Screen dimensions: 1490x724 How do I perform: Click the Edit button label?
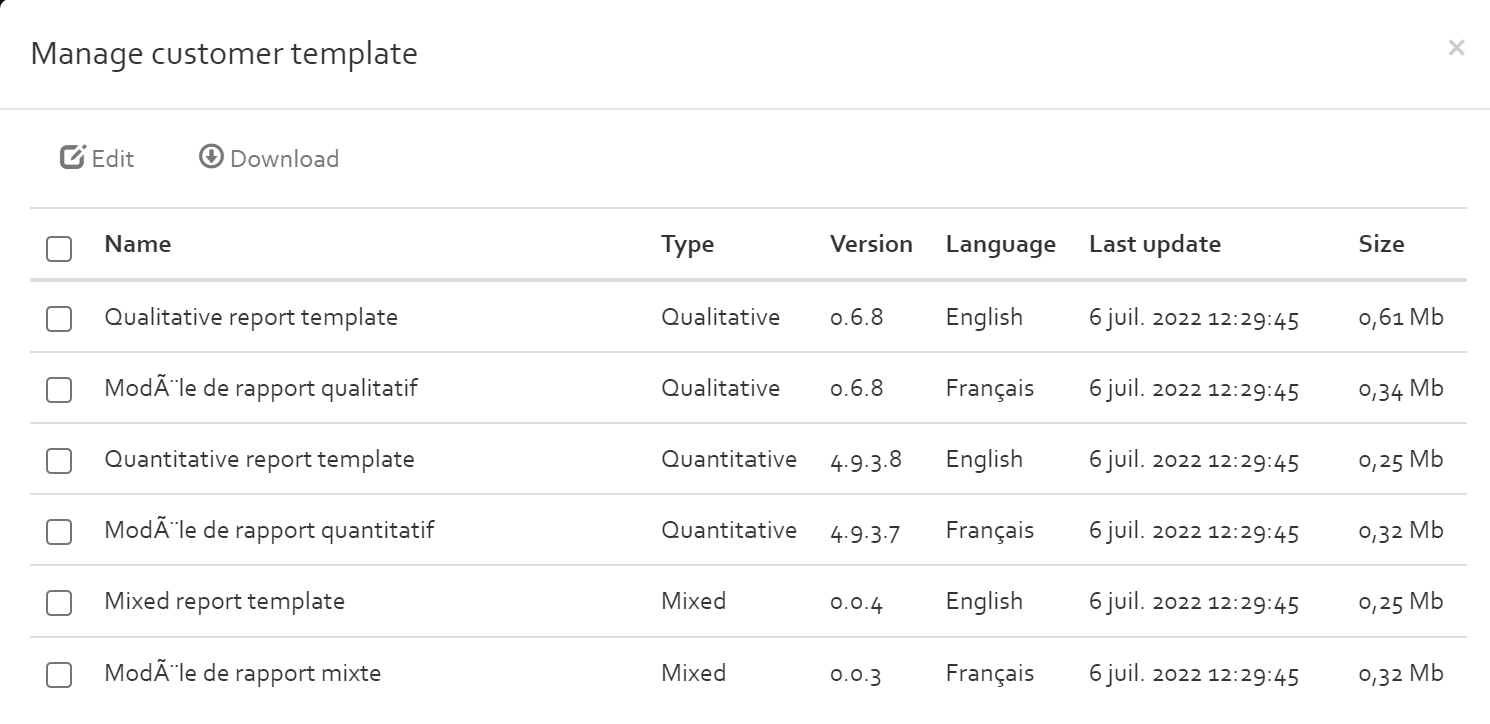tap(113, 159)
